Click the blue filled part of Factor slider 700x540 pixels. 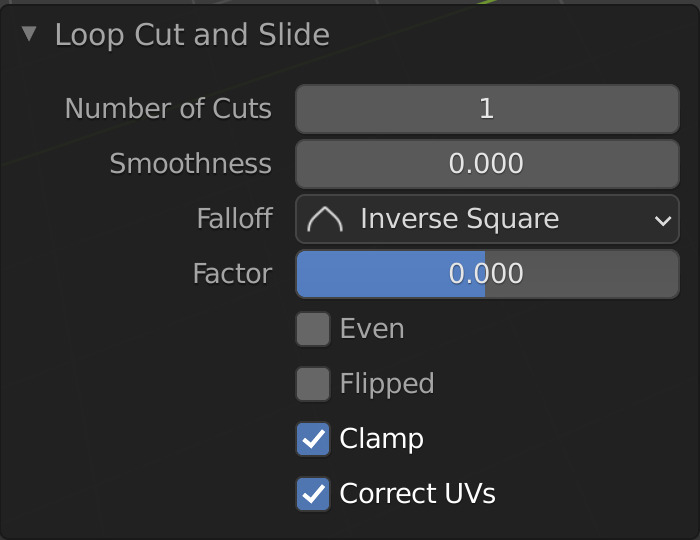click(x=390, y=274)
